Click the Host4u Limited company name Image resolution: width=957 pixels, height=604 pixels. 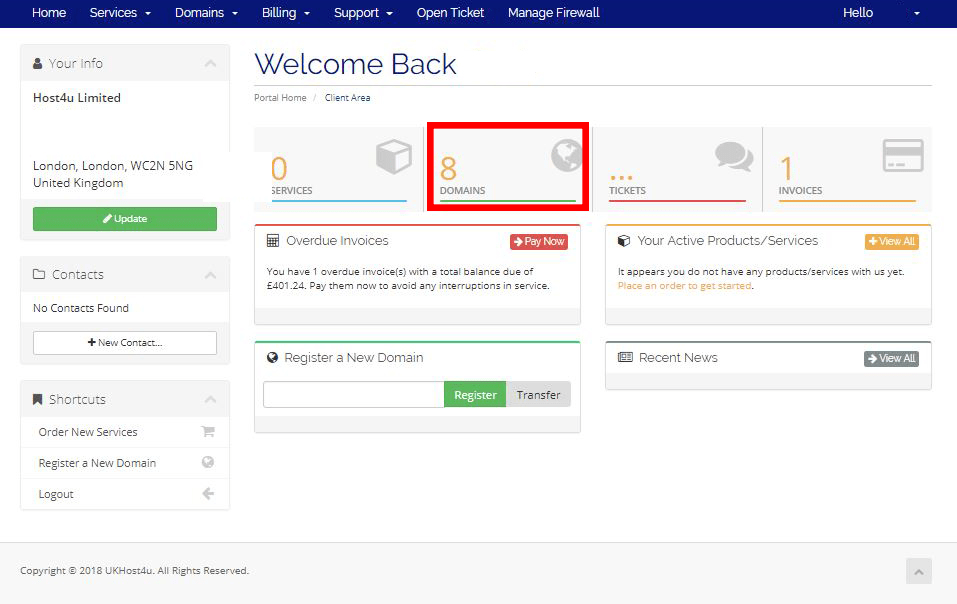pyautogui.click(x=77, y=98)
